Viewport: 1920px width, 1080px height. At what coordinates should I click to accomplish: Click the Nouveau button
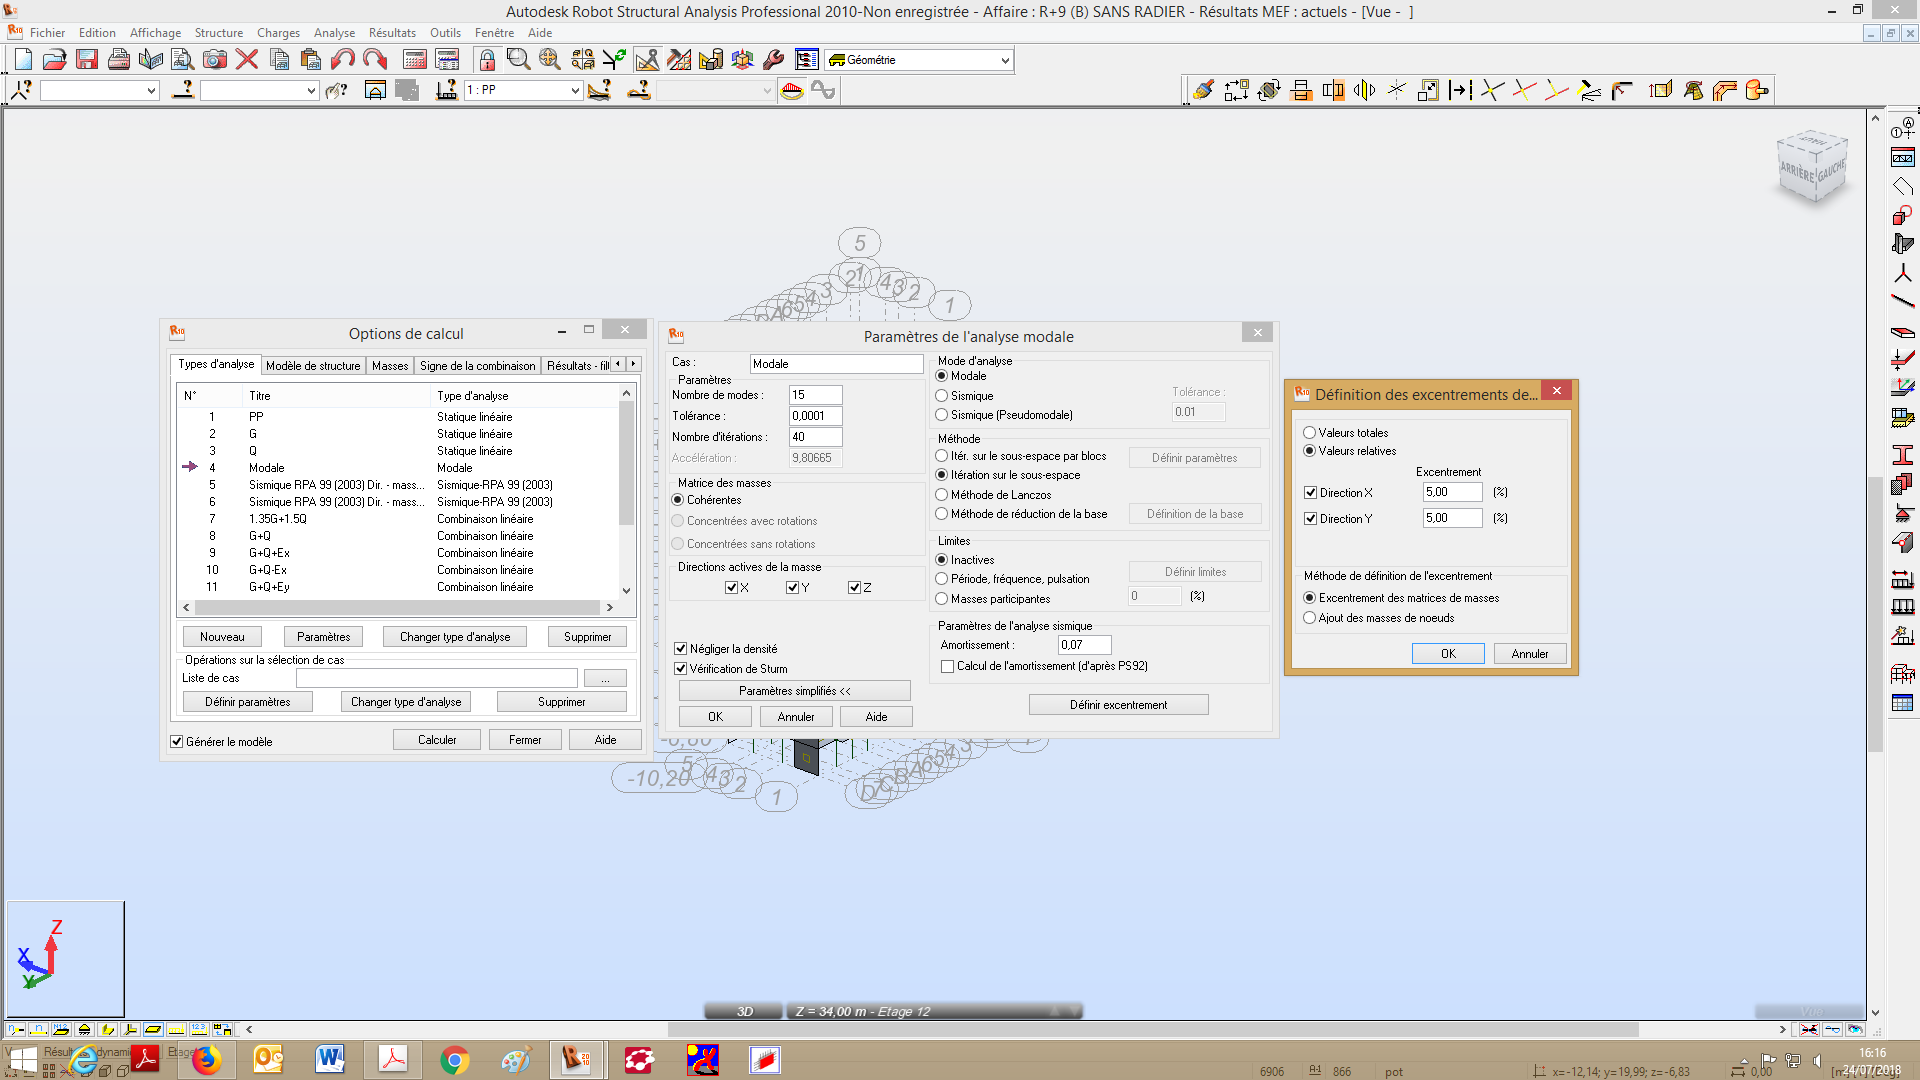(x=222, y=637)
